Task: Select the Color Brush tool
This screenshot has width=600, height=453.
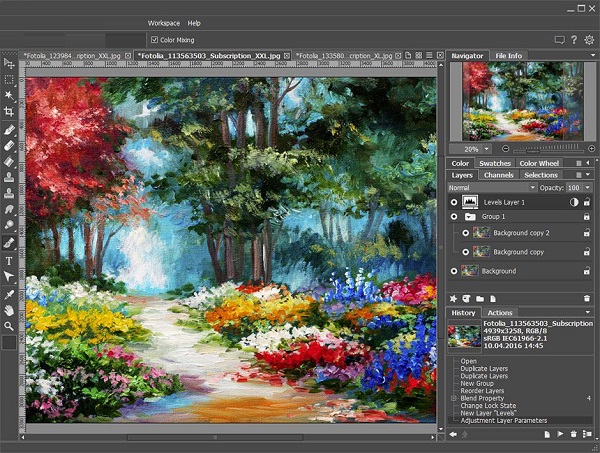Action: pyautogui.click(x=9, y=130)
